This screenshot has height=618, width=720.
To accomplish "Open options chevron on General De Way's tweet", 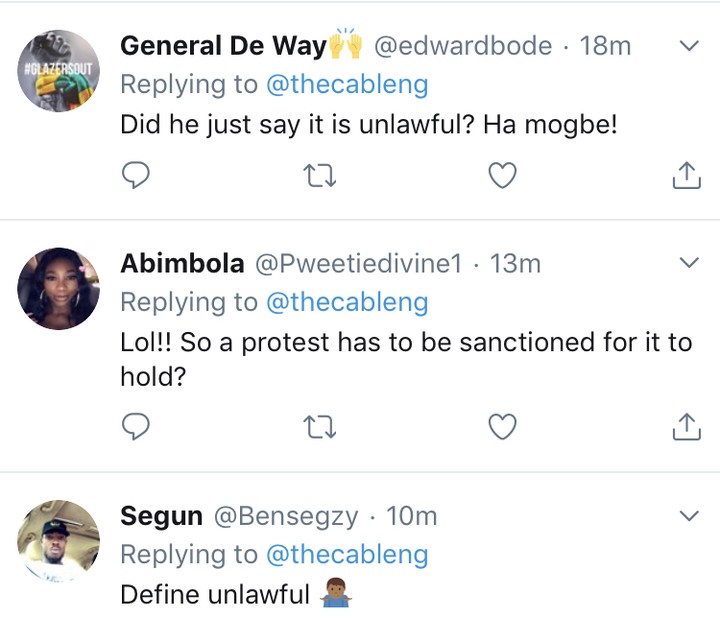I will point(689,46).
